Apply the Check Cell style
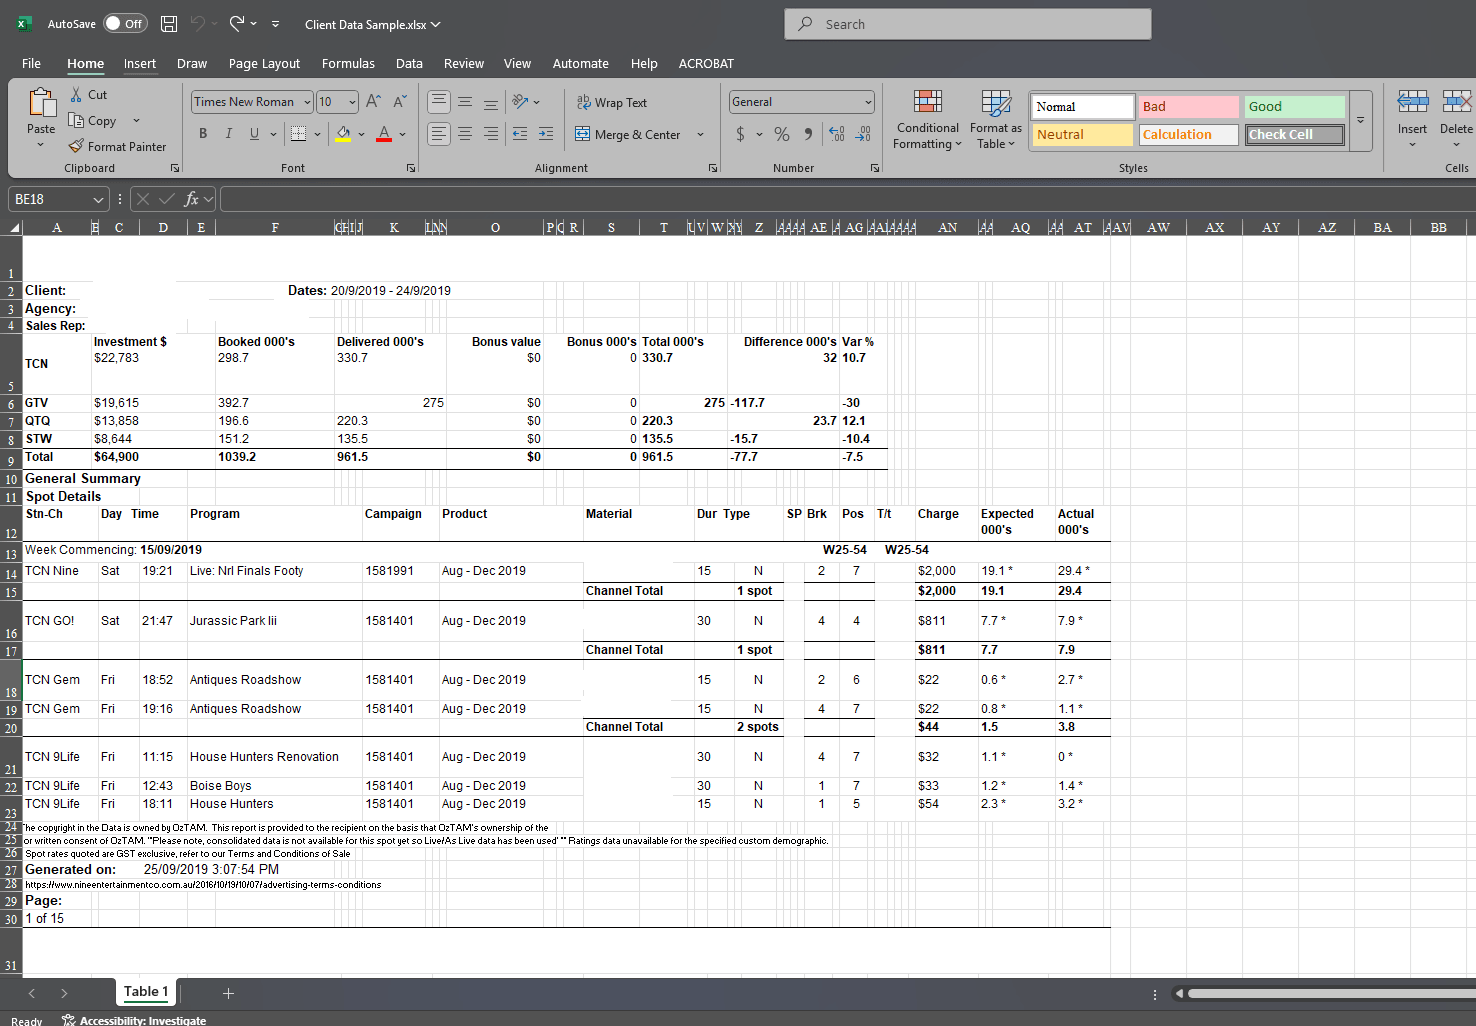Viewport: 1476px width, 1026px height. tap(1295, 134)
